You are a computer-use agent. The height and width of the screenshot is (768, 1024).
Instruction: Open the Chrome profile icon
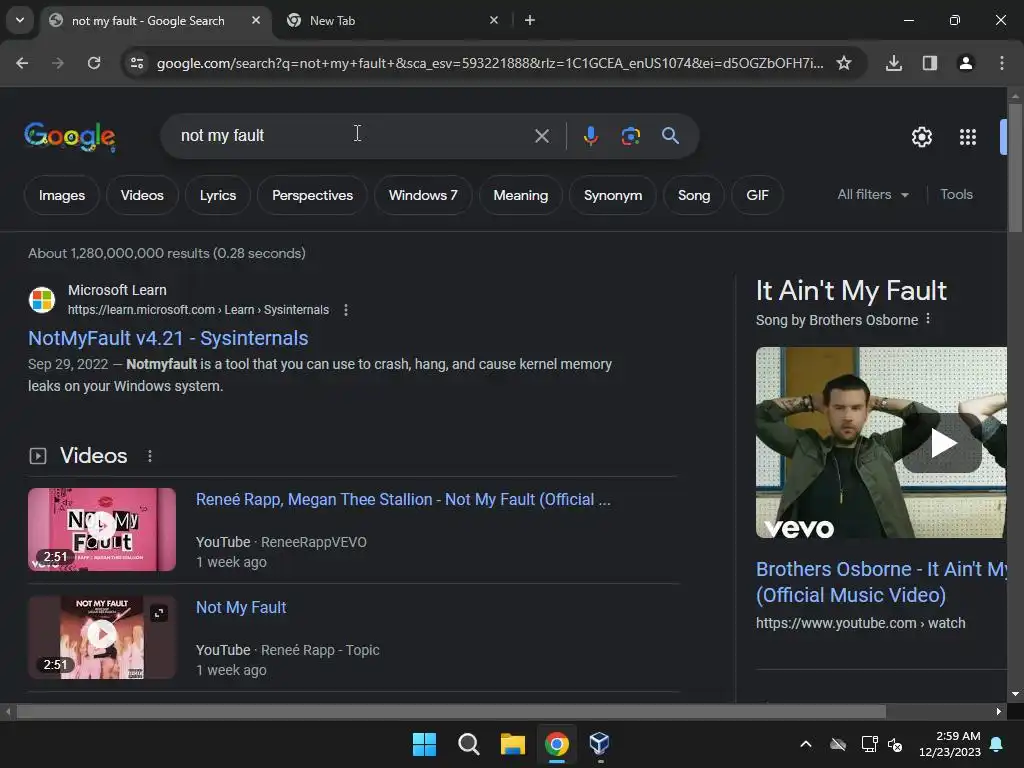(x=966, y=63)
